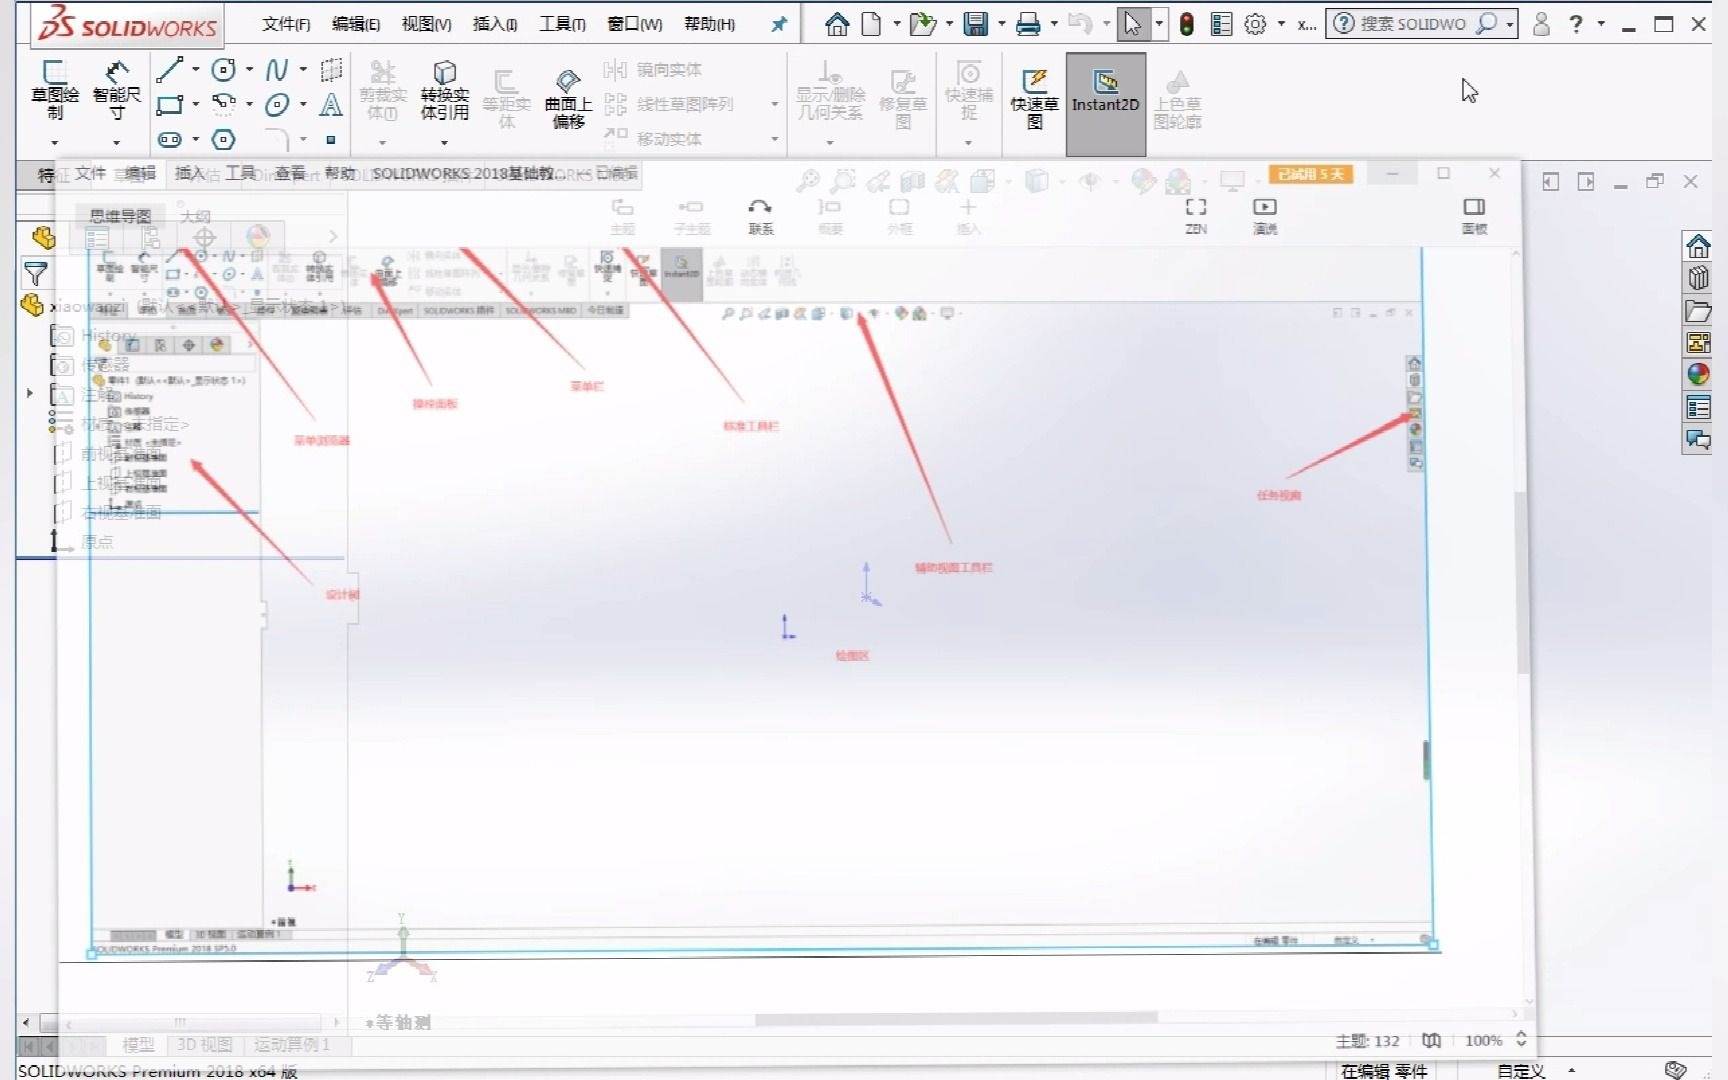Toggle 快速草图 rapid sketch mode
Image resolution: width=1728 pixels, height=1080 pixels.
[1034, 97]
